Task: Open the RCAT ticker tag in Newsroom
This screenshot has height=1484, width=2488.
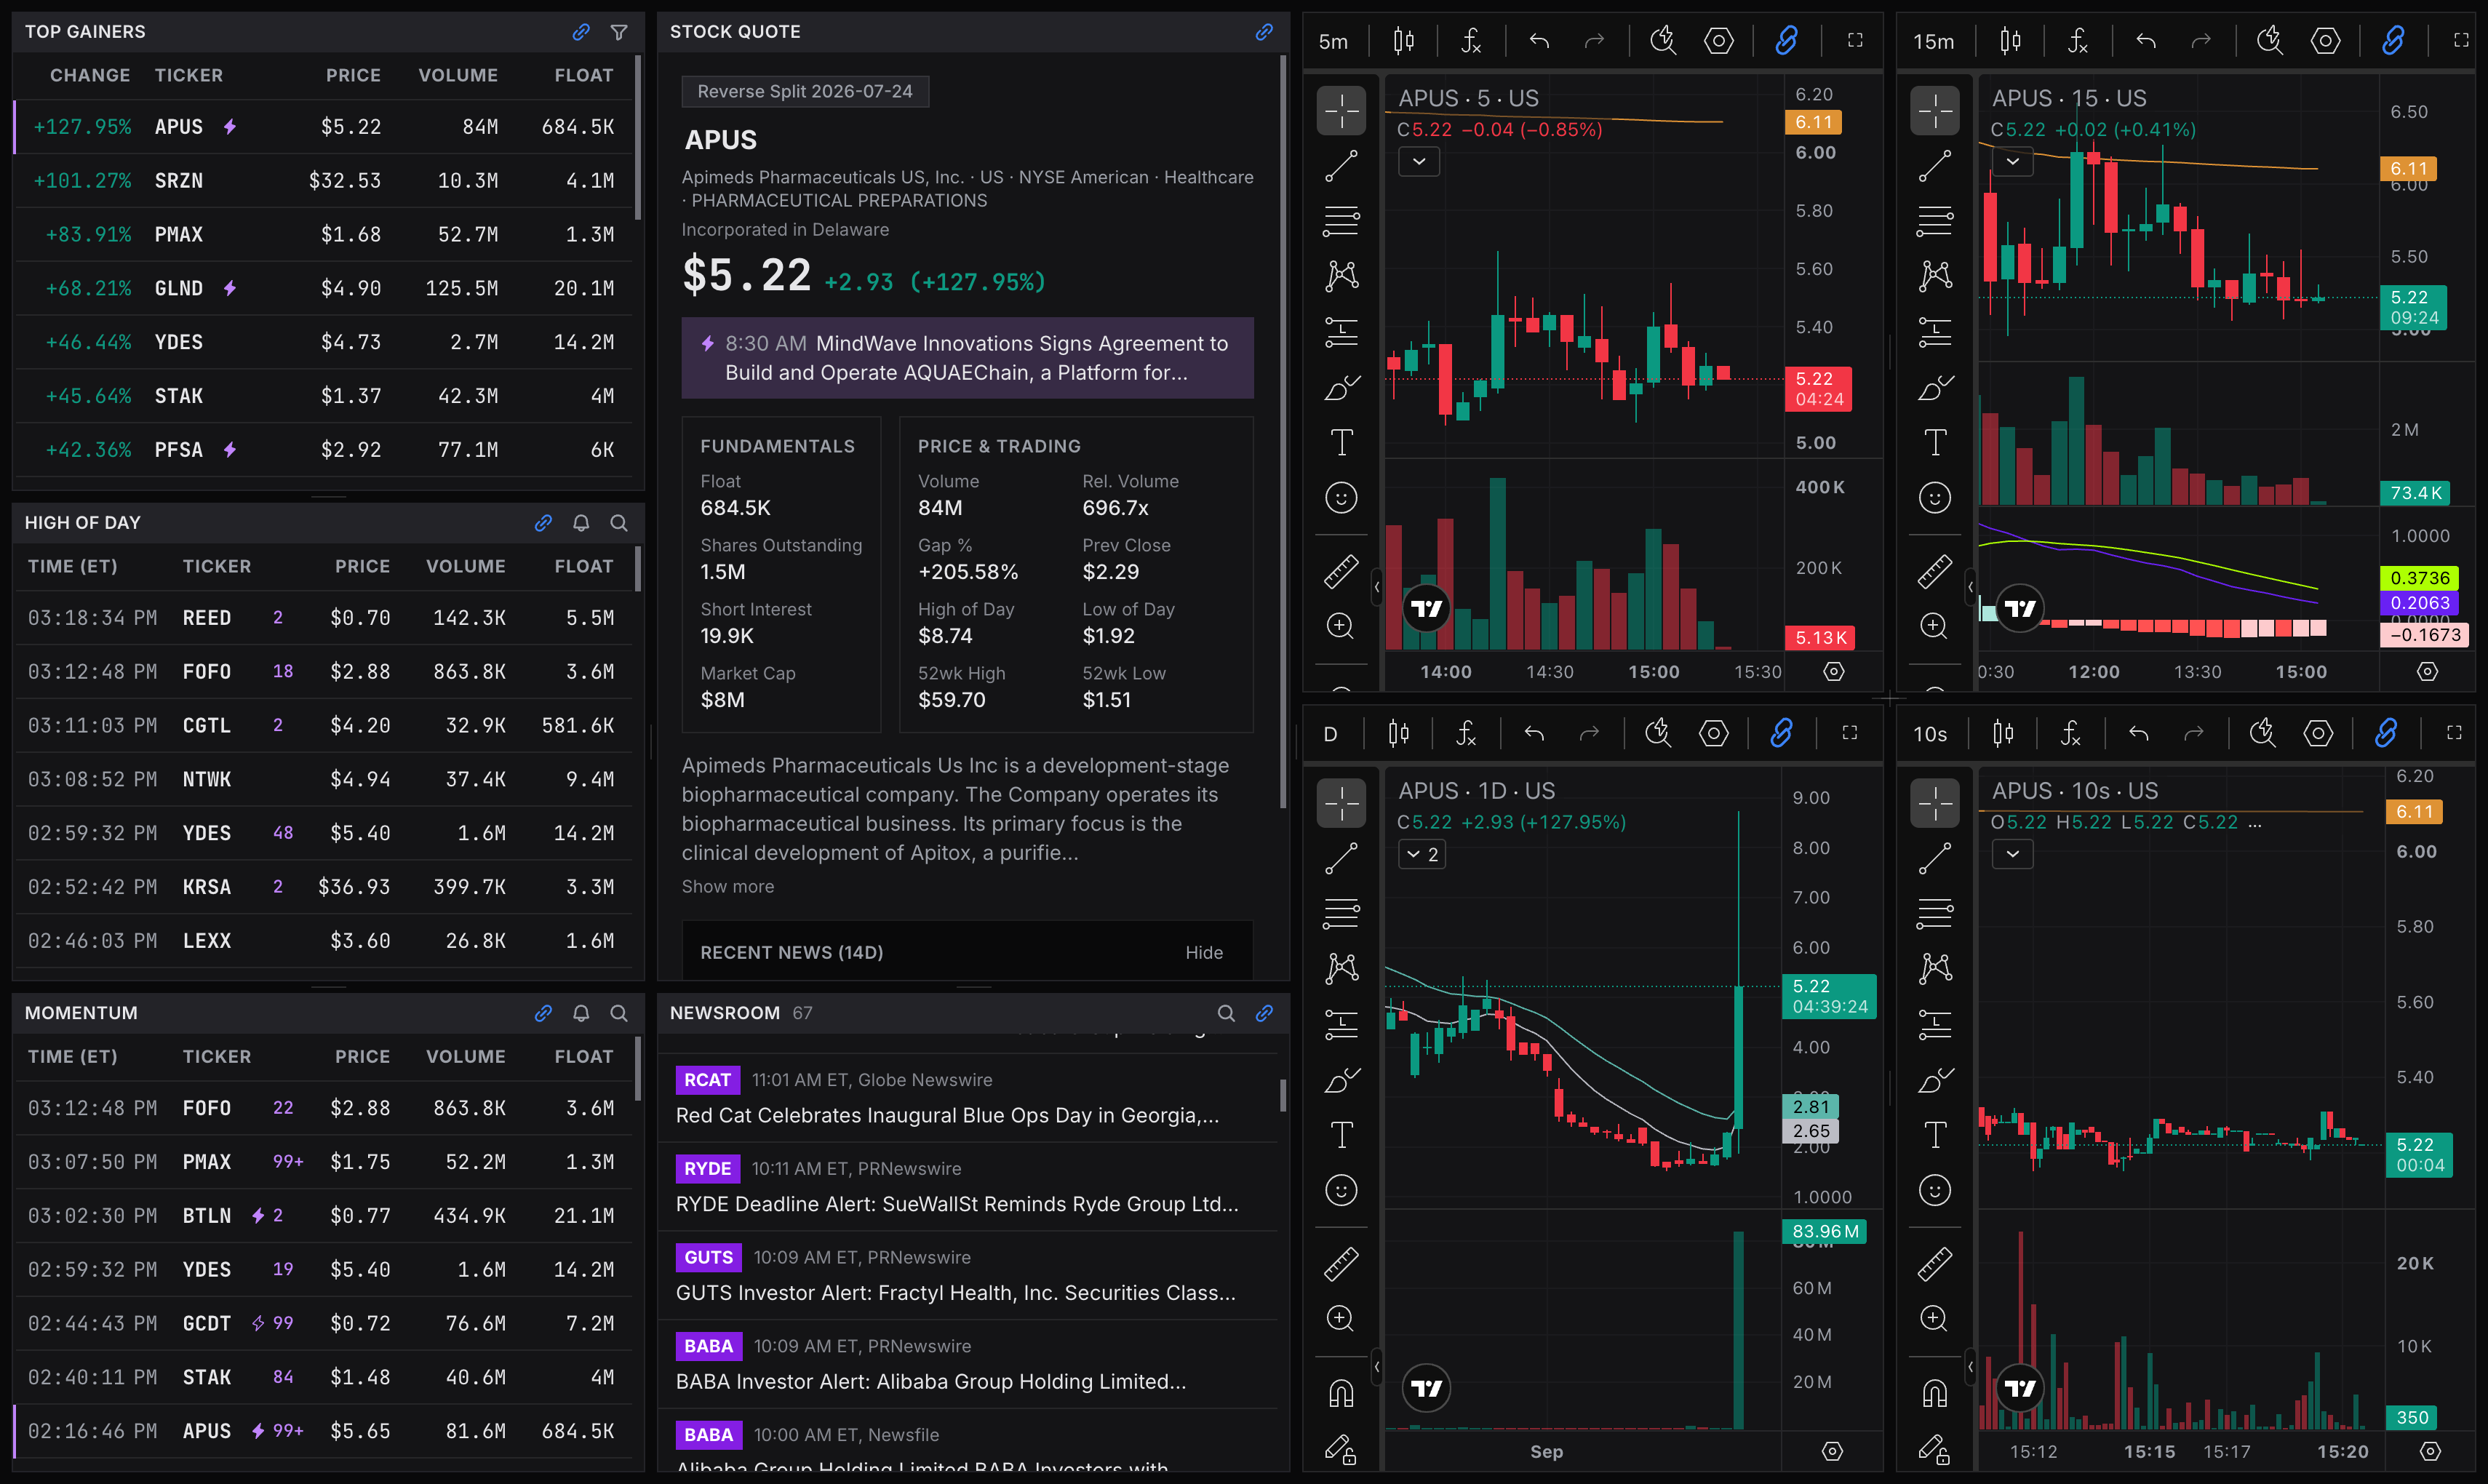Action: (707, 1080)
